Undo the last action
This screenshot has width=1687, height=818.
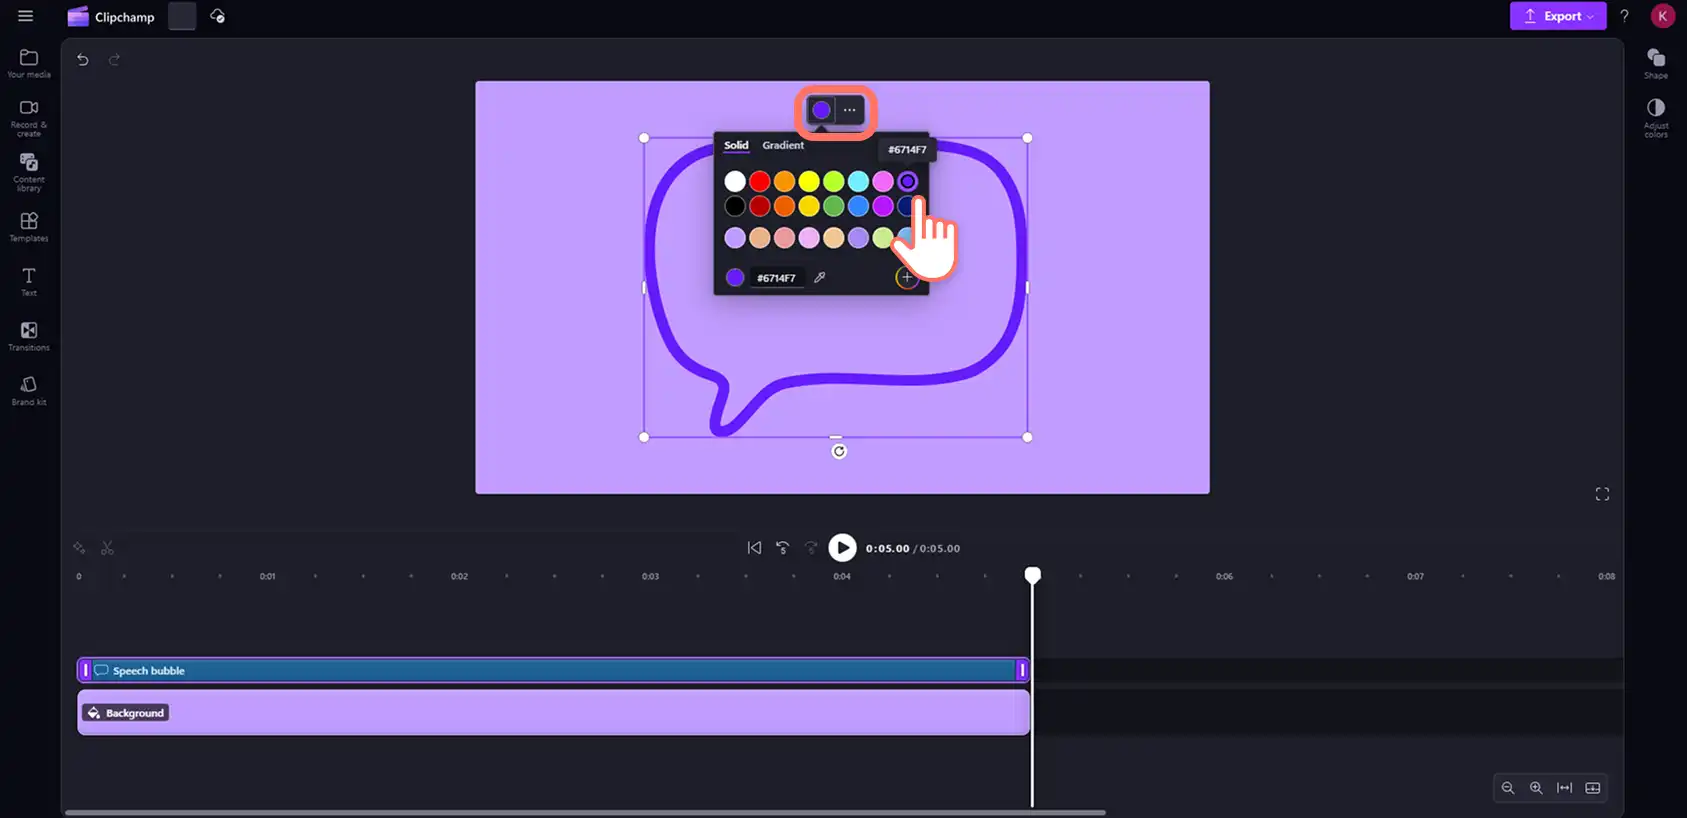pyautogui.click(x=83, y=60)
